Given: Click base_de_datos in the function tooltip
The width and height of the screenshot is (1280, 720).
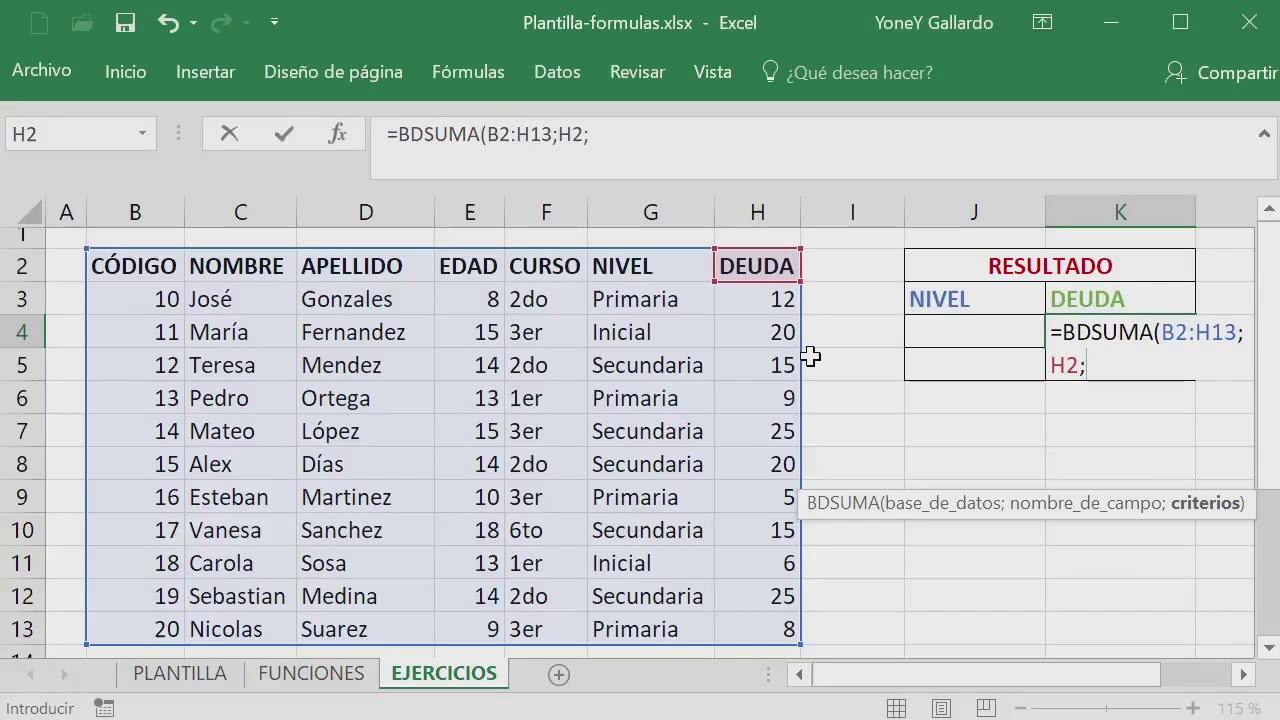Looking at the screenshot, I should pyautogui.click(x=944, y=503).
